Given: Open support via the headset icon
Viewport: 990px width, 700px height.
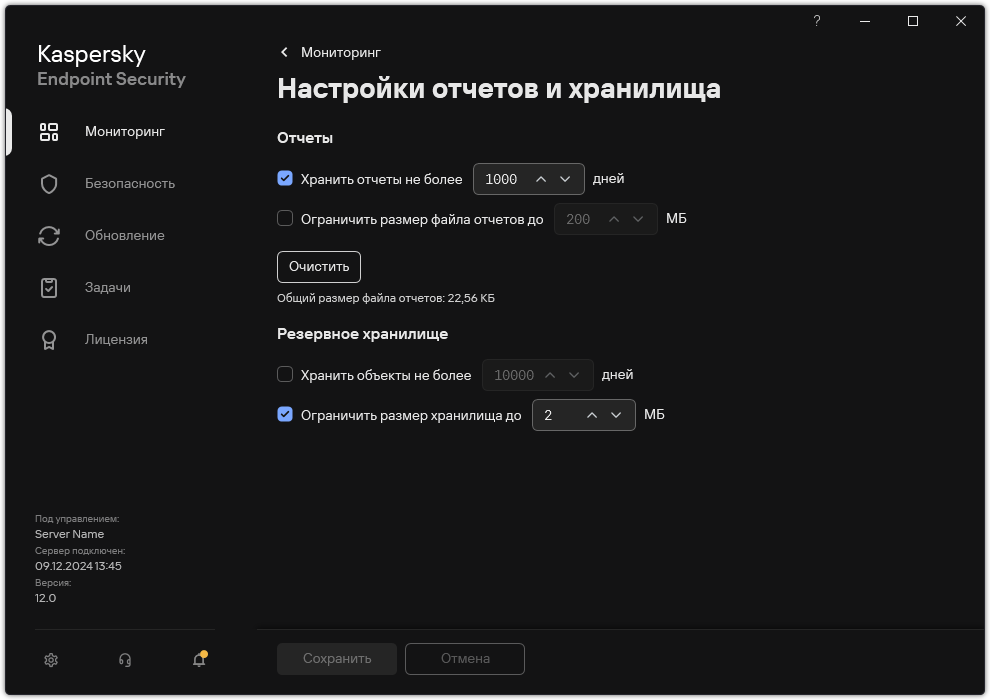Looking at the screenshot, I should [125, 660].
